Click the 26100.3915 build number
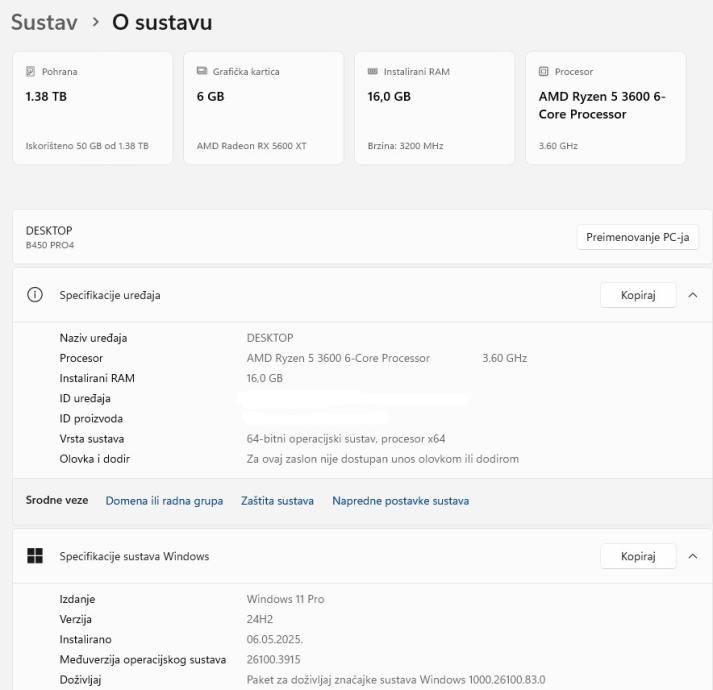The image size is (713, 690). (x=274, y=660)
